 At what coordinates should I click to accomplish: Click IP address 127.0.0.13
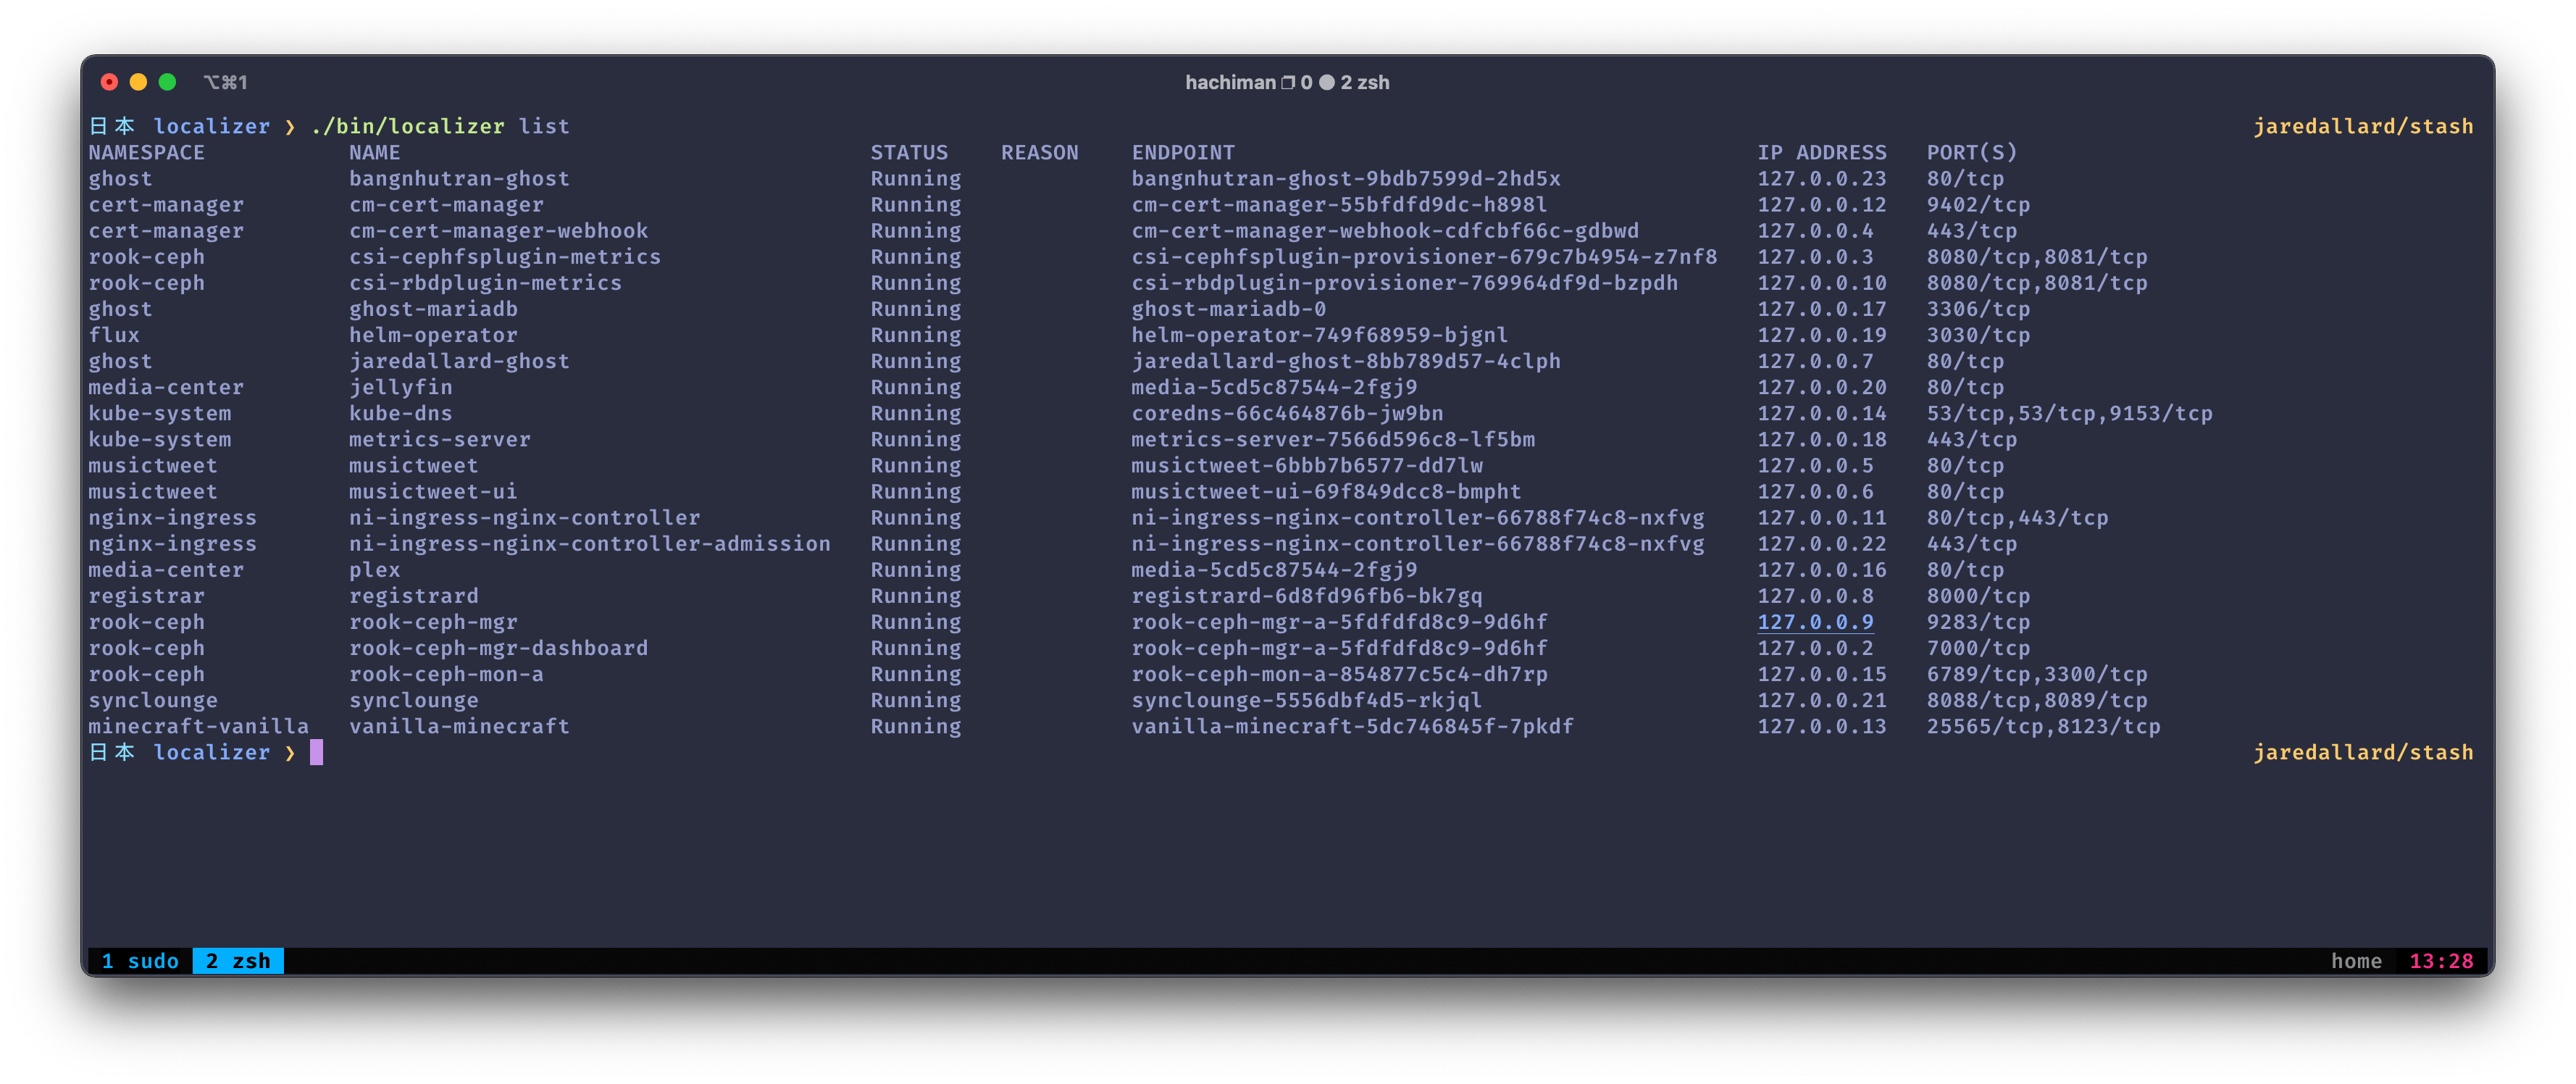[x=1822, y=726]
